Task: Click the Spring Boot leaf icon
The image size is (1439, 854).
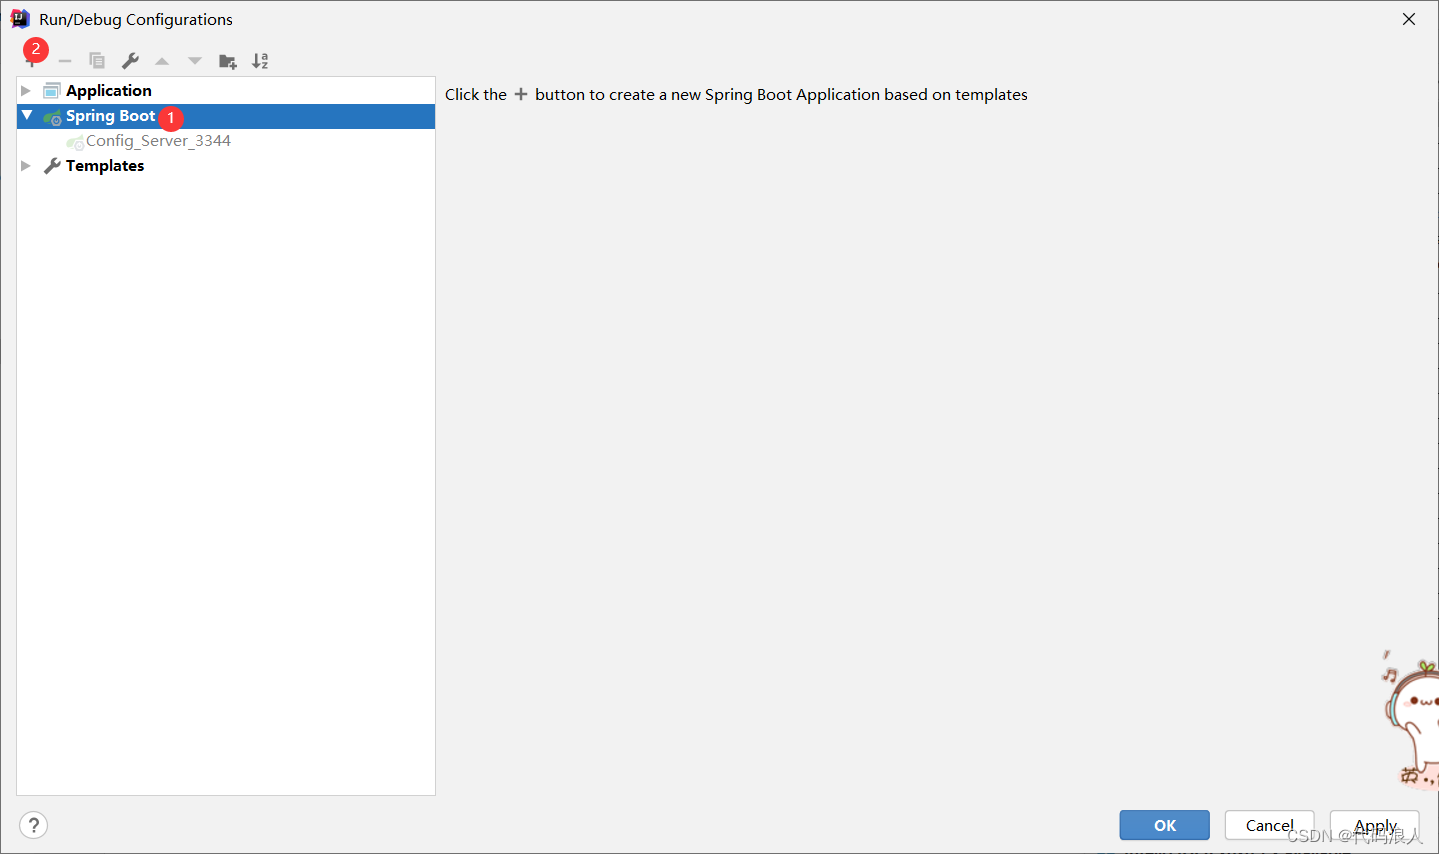Action: point(52,117)
